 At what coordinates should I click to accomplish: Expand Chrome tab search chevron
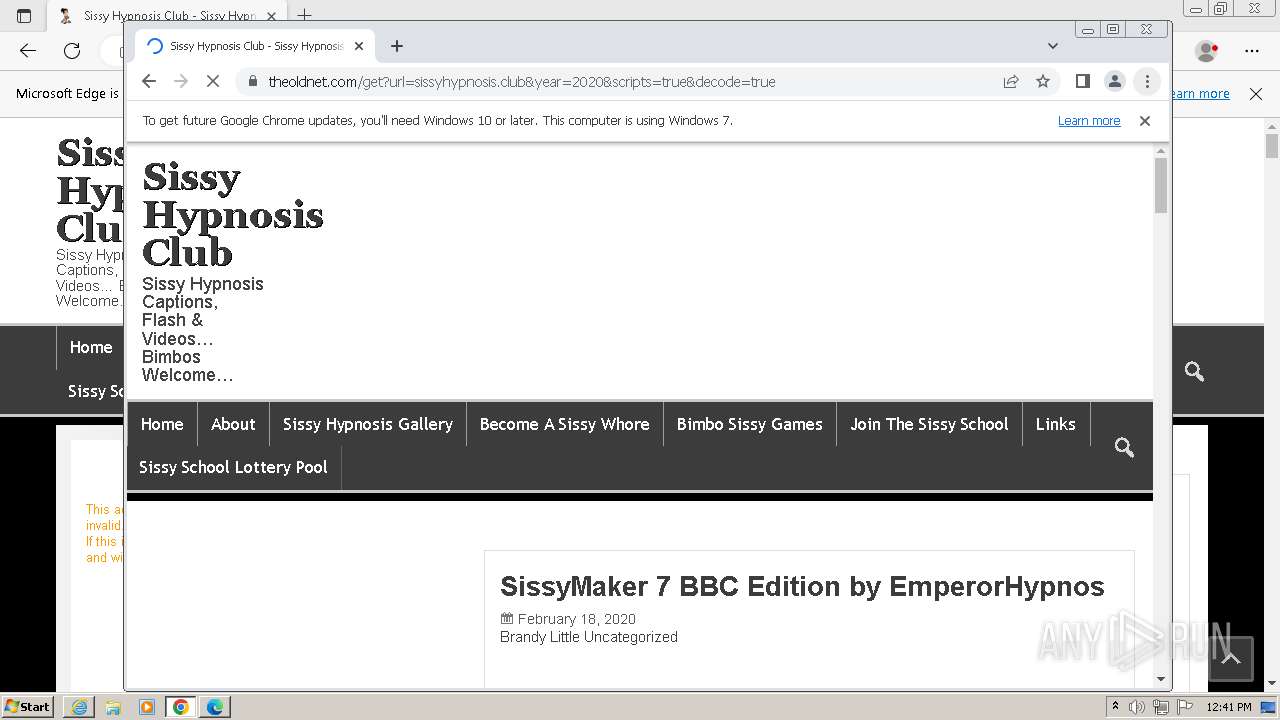click(x=1053, y=46)
